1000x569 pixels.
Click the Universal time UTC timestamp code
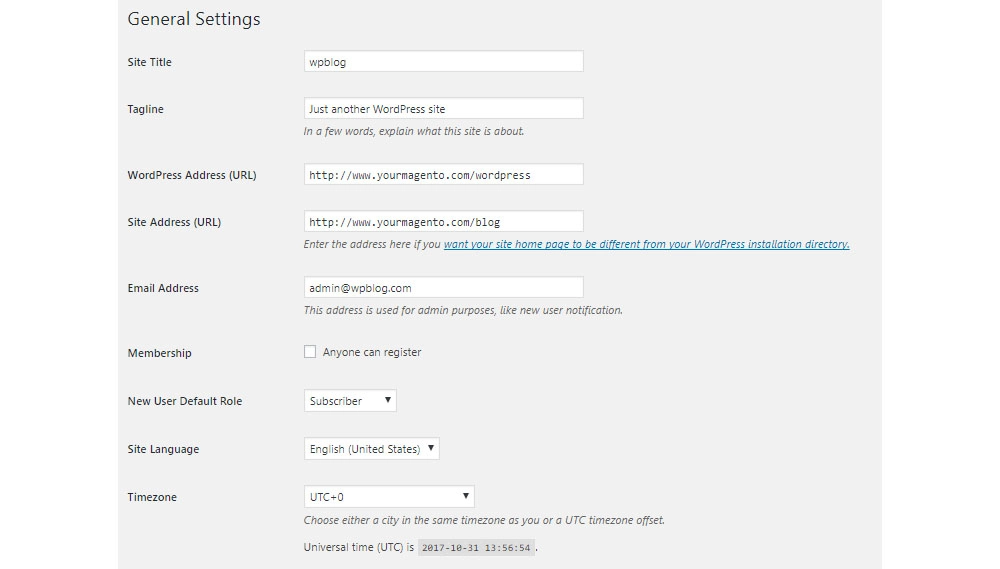[x=476, y=548]
